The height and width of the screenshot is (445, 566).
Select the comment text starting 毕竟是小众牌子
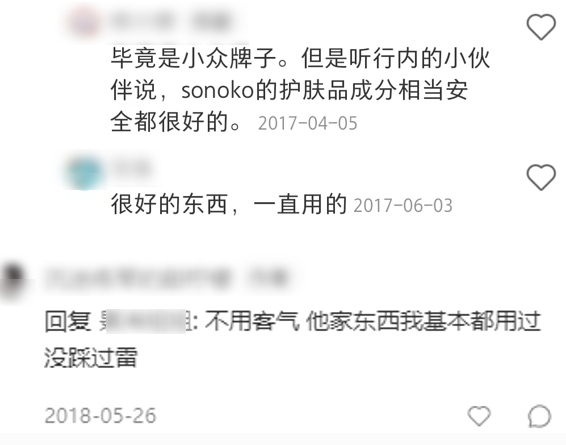point(300,90)
